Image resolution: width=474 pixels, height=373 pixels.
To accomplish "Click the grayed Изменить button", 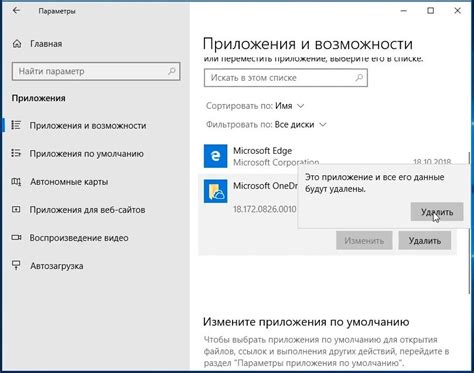I will coord(364,241).
